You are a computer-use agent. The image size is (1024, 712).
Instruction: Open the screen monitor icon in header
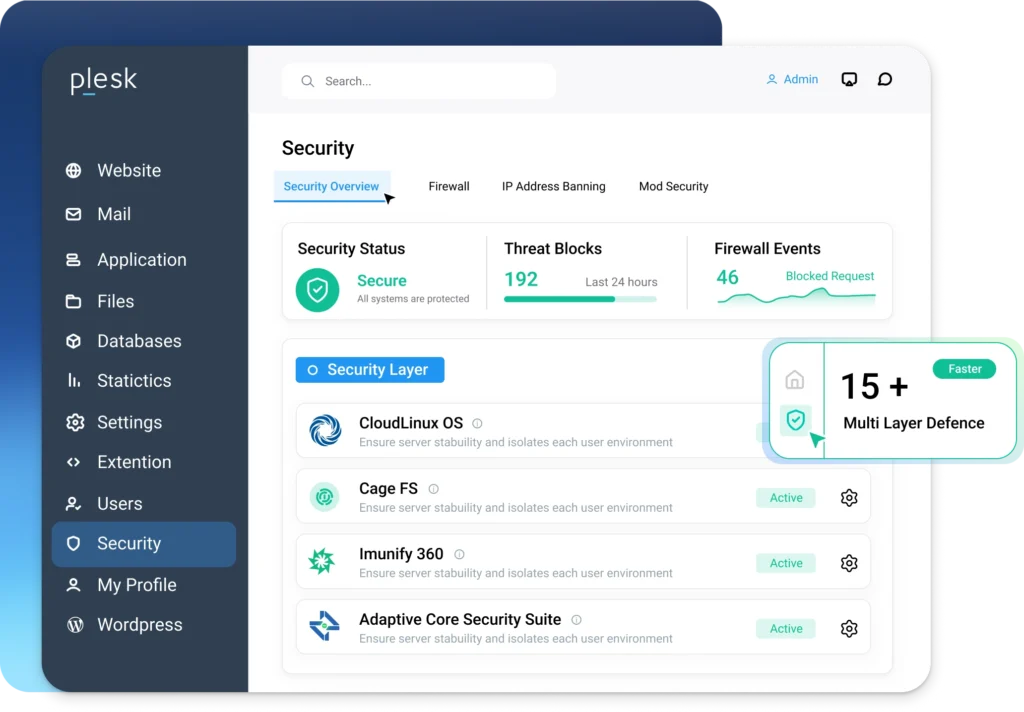point(849,80)
